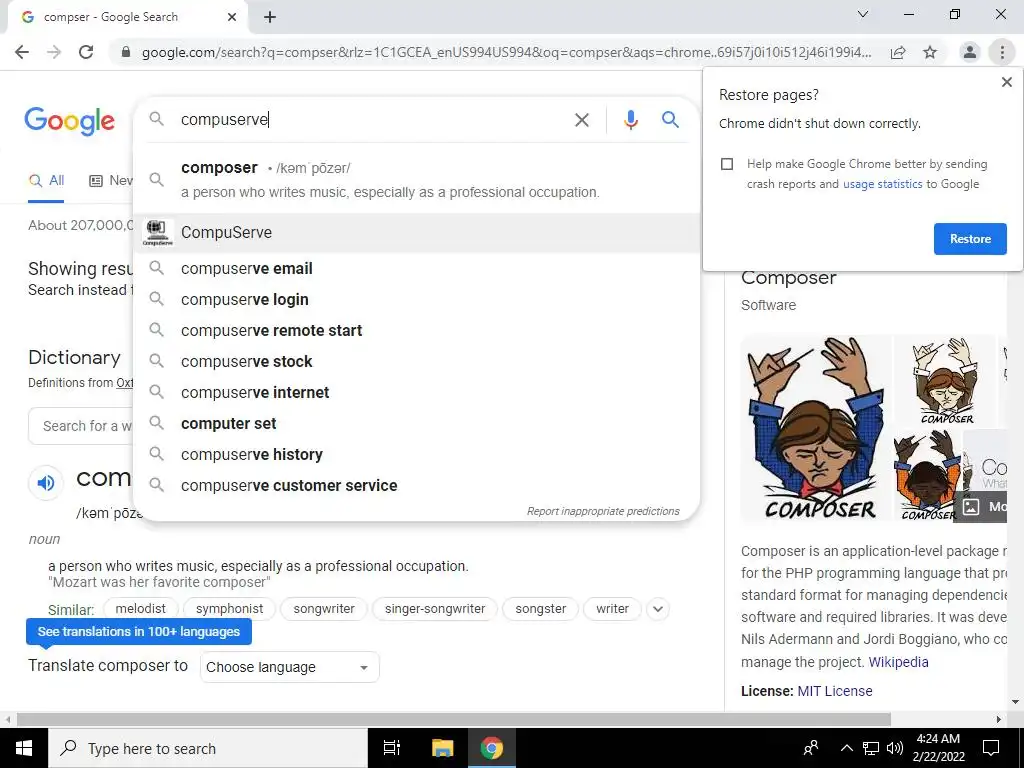The height and width of the screenshot is (768, 1024).
Task: Click the volume speaker tray icon
Action: 895,748
